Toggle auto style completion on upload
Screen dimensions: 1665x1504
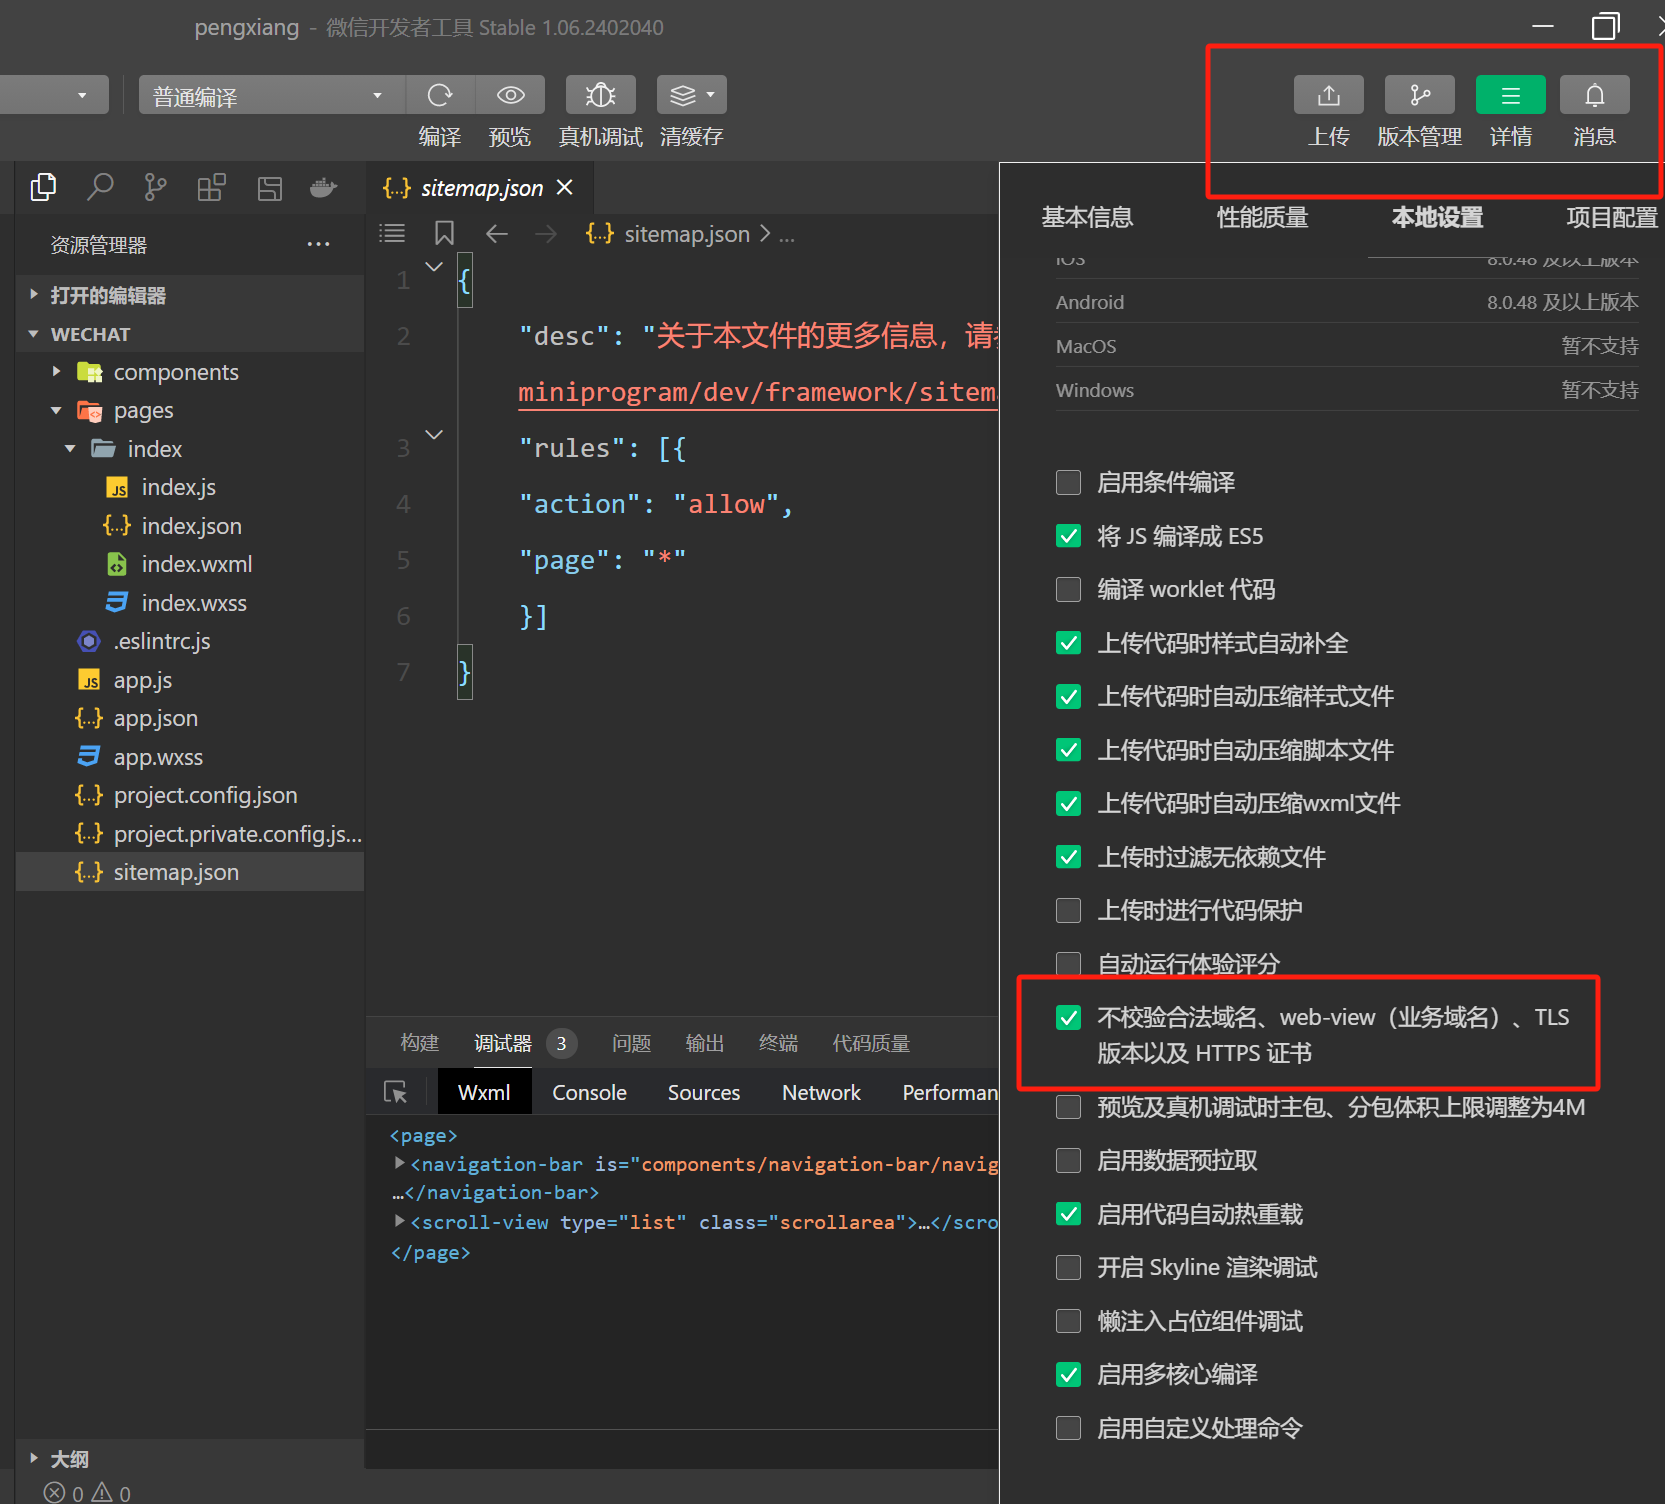pos(1068,643)
